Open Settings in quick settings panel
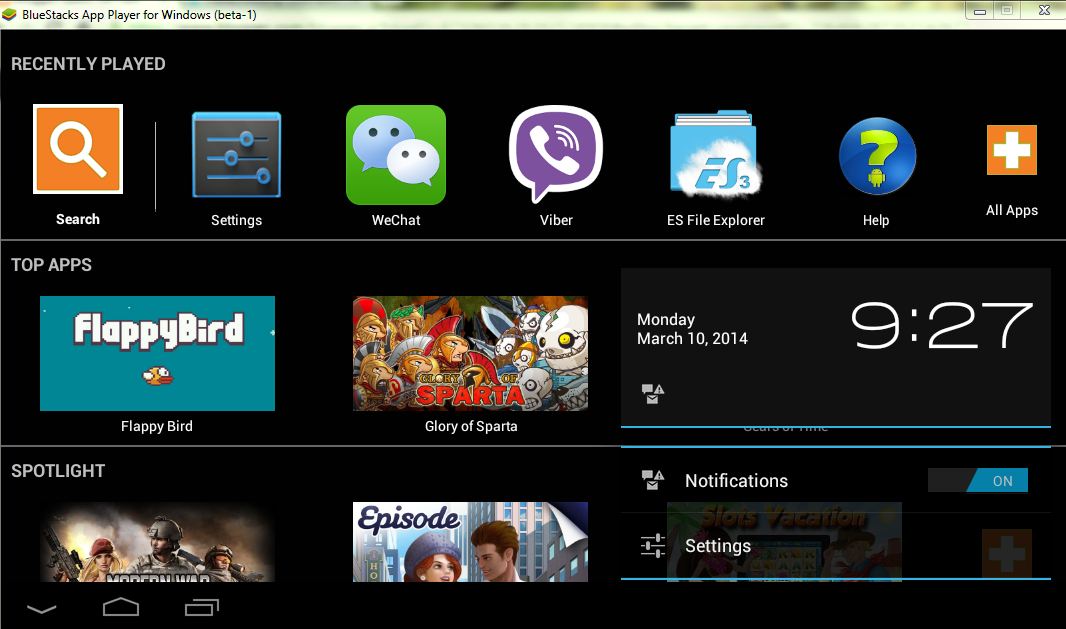The image size is (1066, 629). click(836, 546)
